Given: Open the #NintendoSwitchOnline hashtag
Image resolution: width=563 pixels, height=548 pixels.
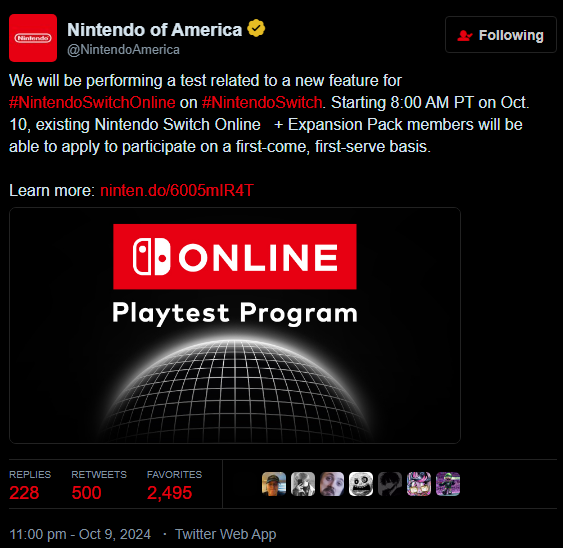Looking at the screenshot, I should (92, 102).
